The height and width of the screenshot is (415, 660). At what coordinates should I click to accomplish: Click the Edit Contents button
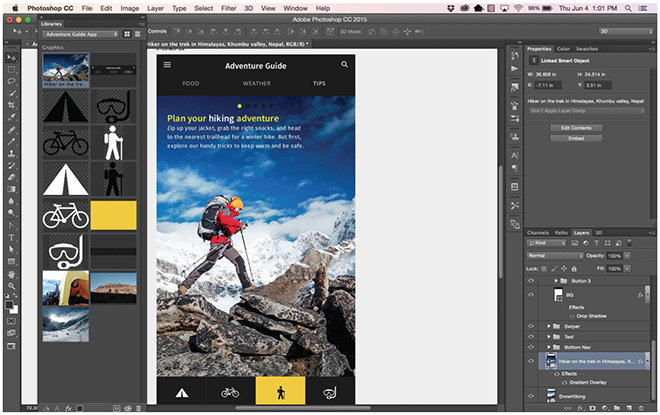tap(576, 128)
